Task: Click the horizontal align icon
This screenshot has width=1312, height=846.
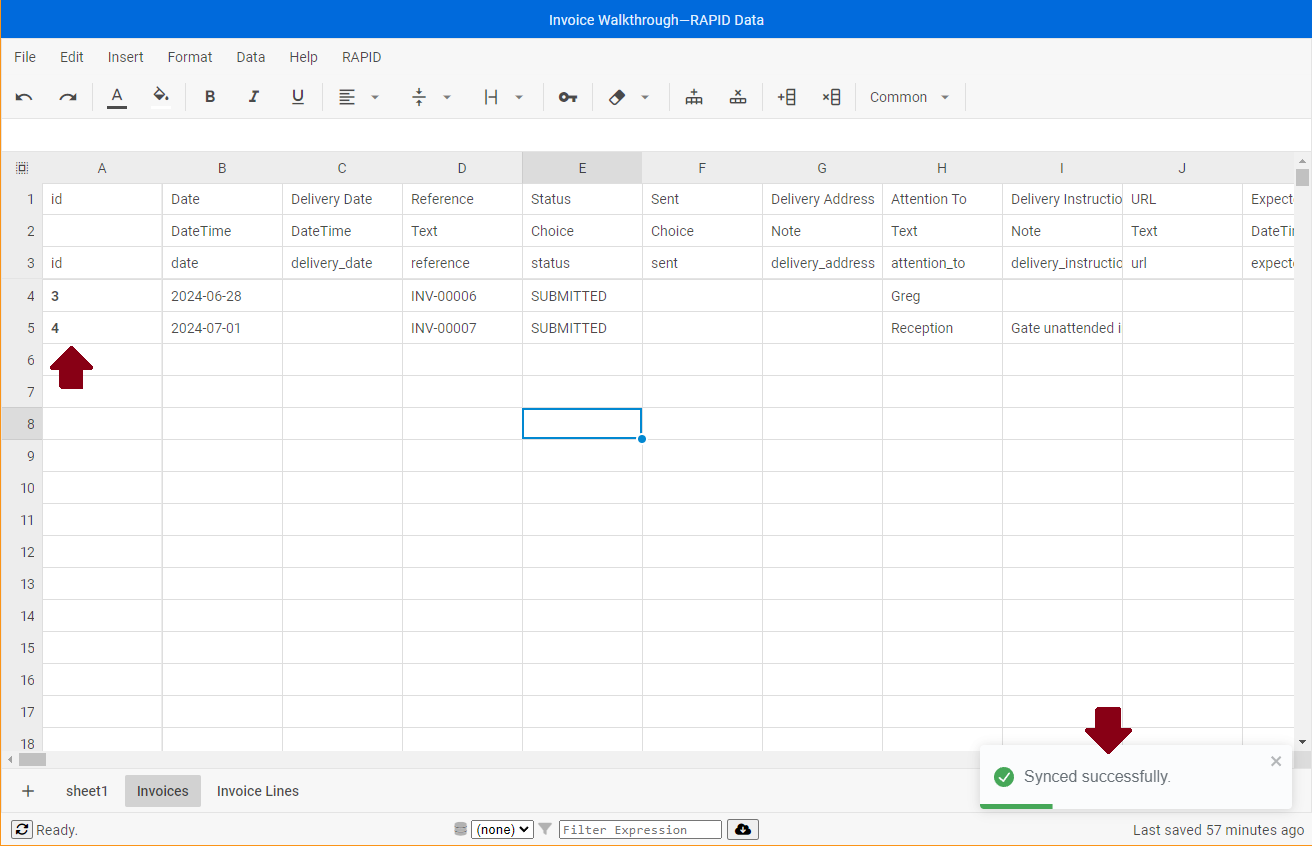Action: point(347,97)
